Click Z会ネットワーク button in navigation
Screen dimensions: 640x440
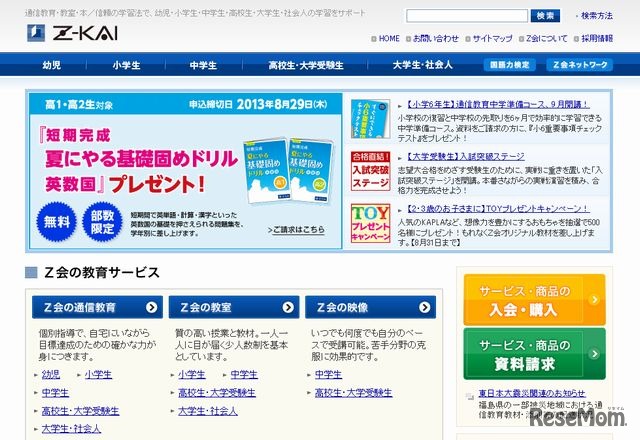coord(580,64)
